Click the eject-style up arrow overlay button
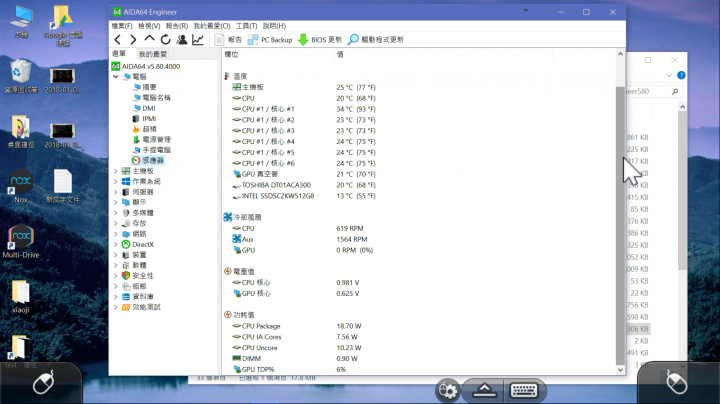 tap(484, 390)
